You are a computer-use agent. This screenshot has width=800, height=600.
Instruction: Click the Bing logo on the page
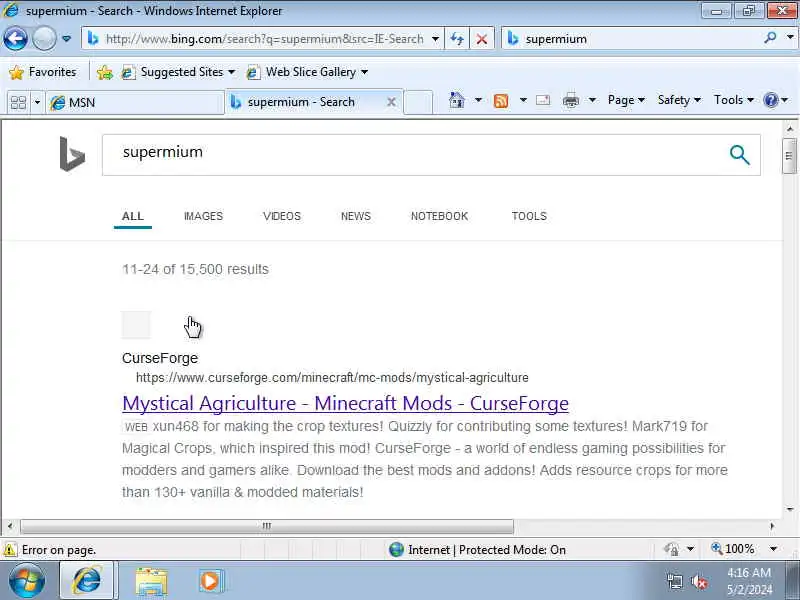[72, 154]
